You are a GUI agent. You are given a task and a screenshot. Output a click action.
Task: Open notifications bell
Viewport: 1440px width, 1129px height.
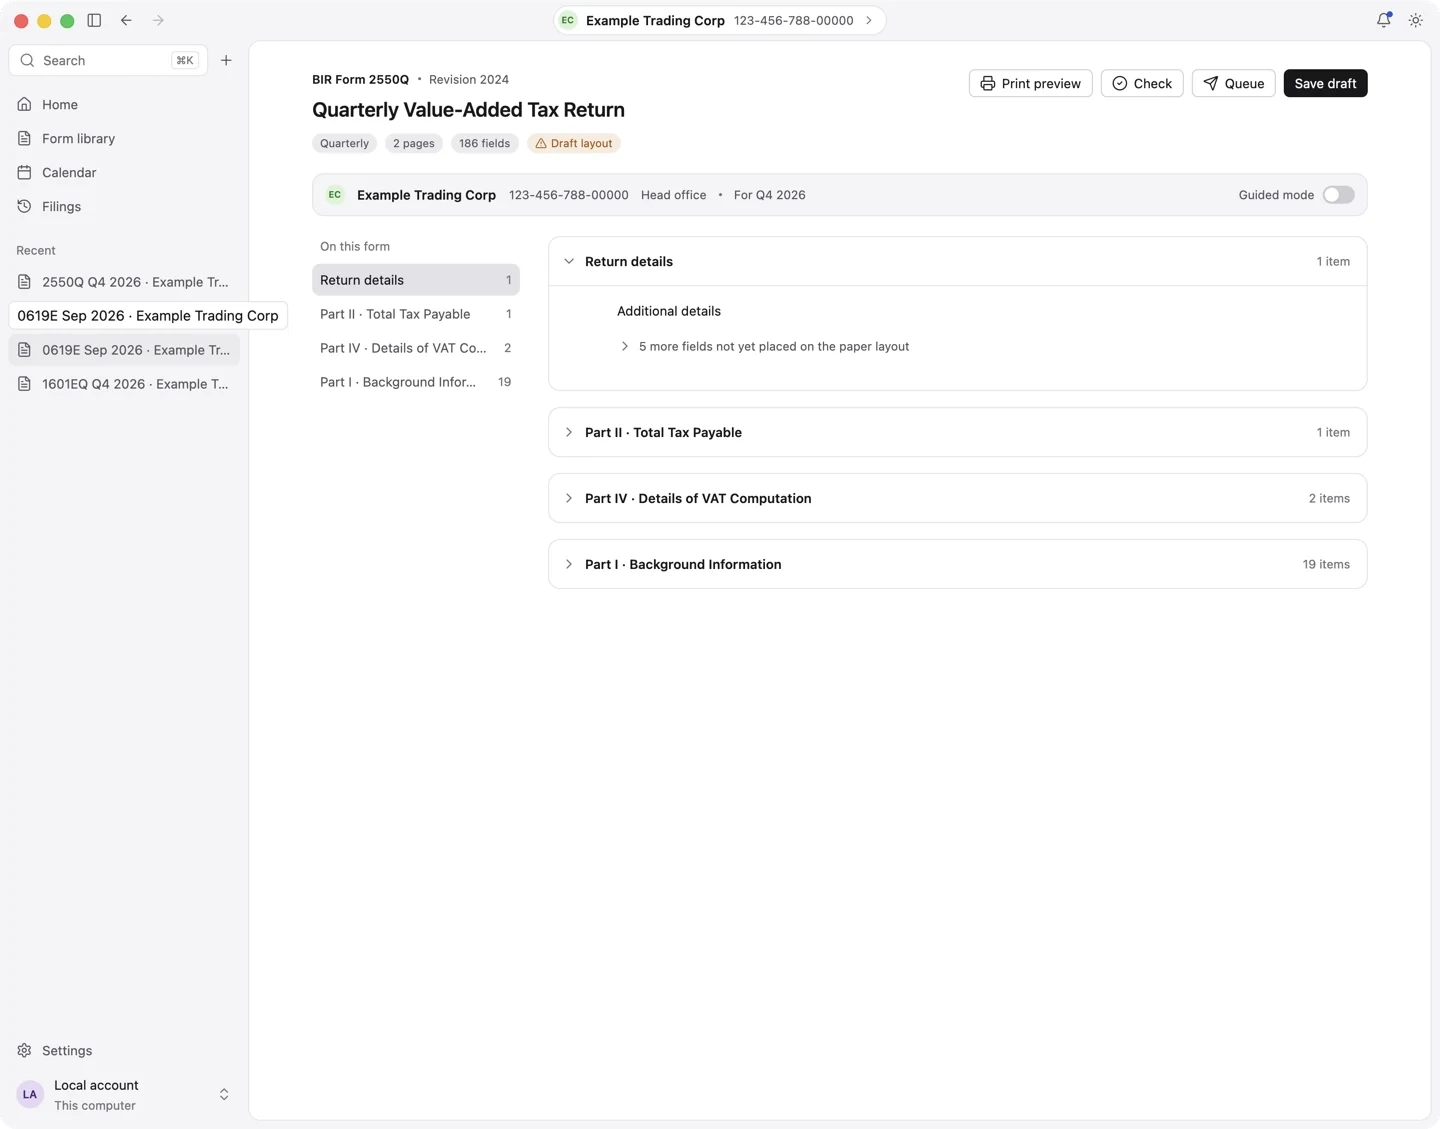(1384, 20)
